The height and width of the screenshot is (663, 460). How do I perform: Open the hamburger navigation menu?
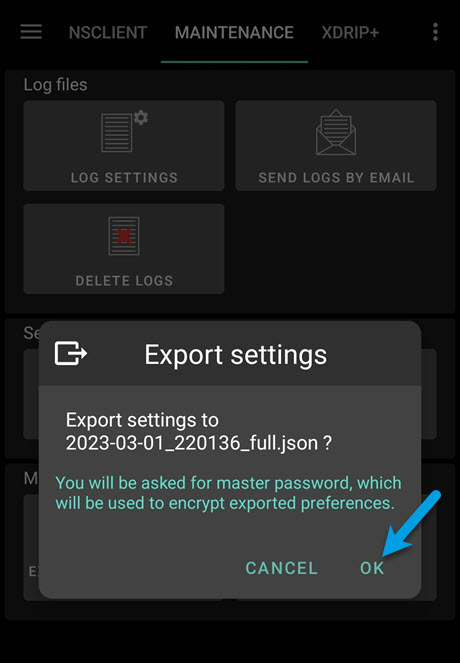point(31,32)
